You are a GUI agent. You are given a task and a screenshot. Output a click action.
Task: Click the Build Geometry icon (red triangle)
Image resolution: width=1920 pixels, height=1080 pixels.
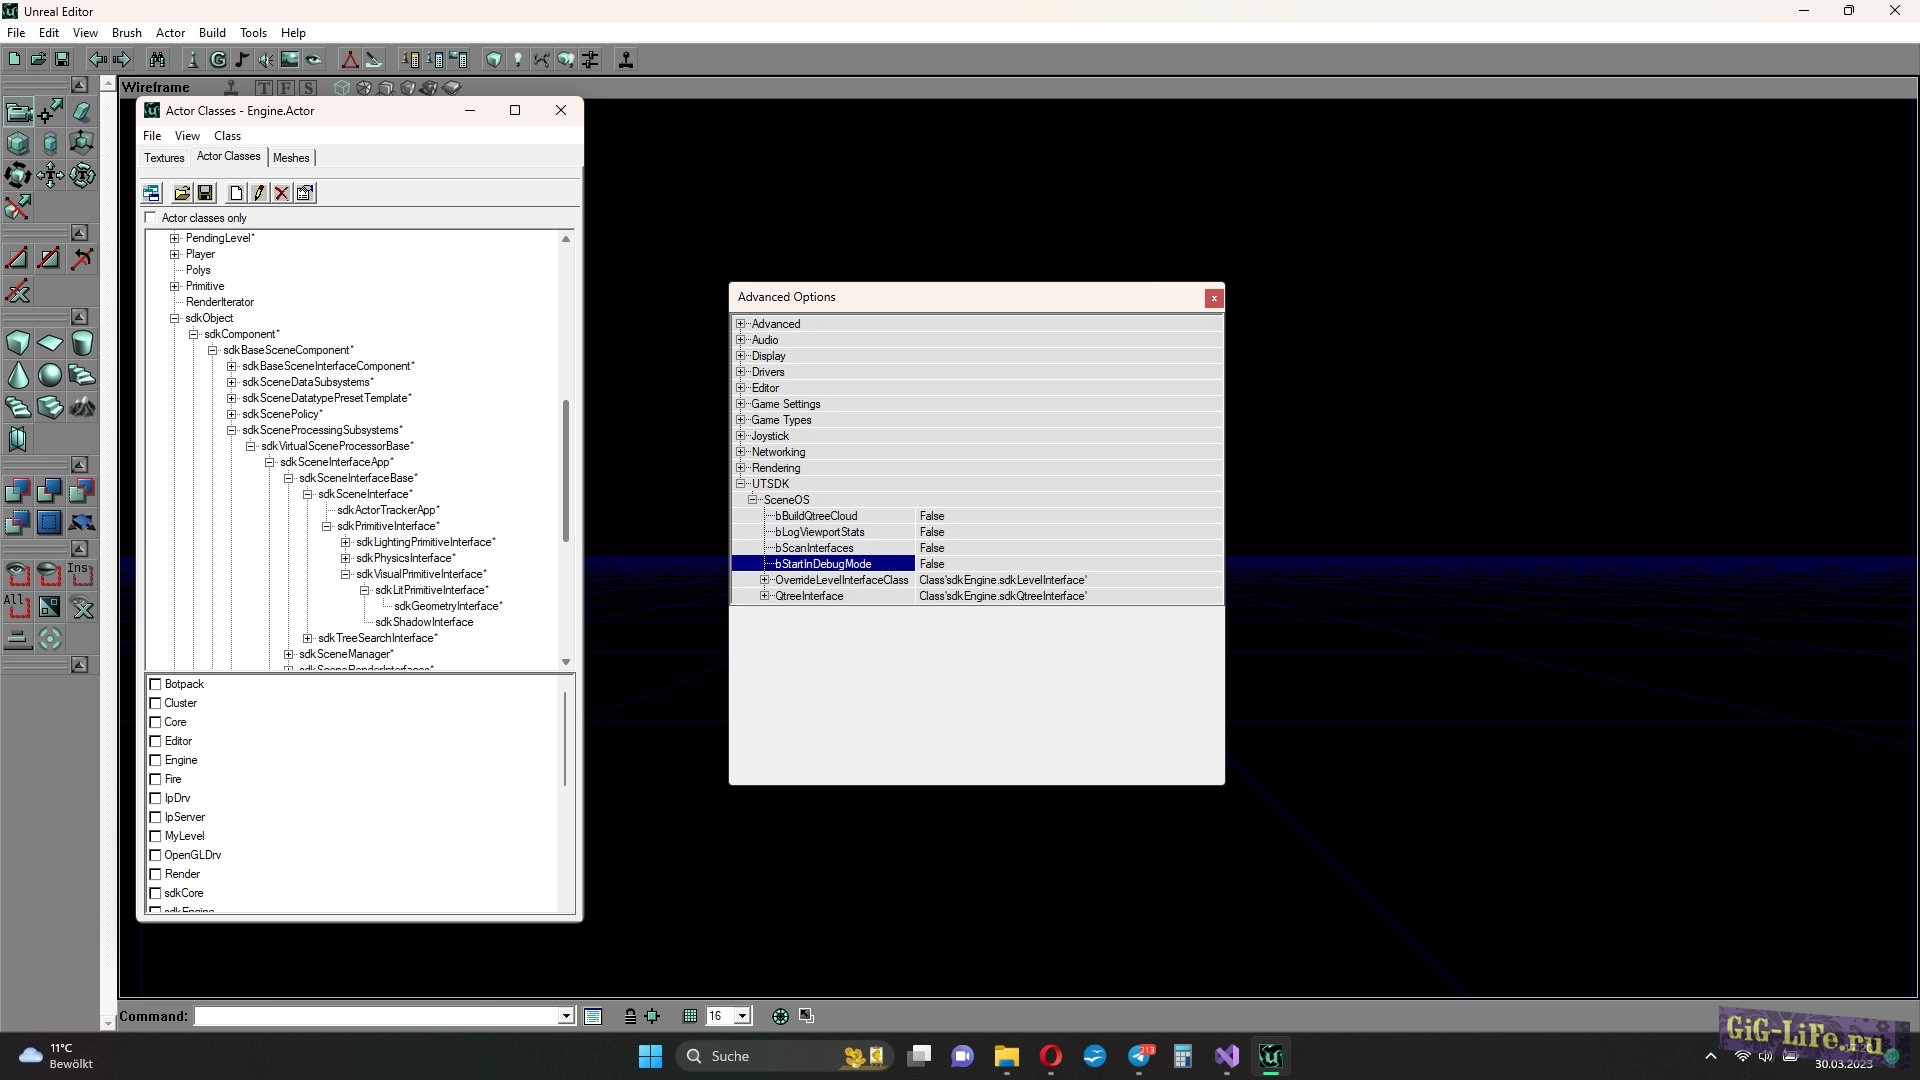(x=351, y=60)
